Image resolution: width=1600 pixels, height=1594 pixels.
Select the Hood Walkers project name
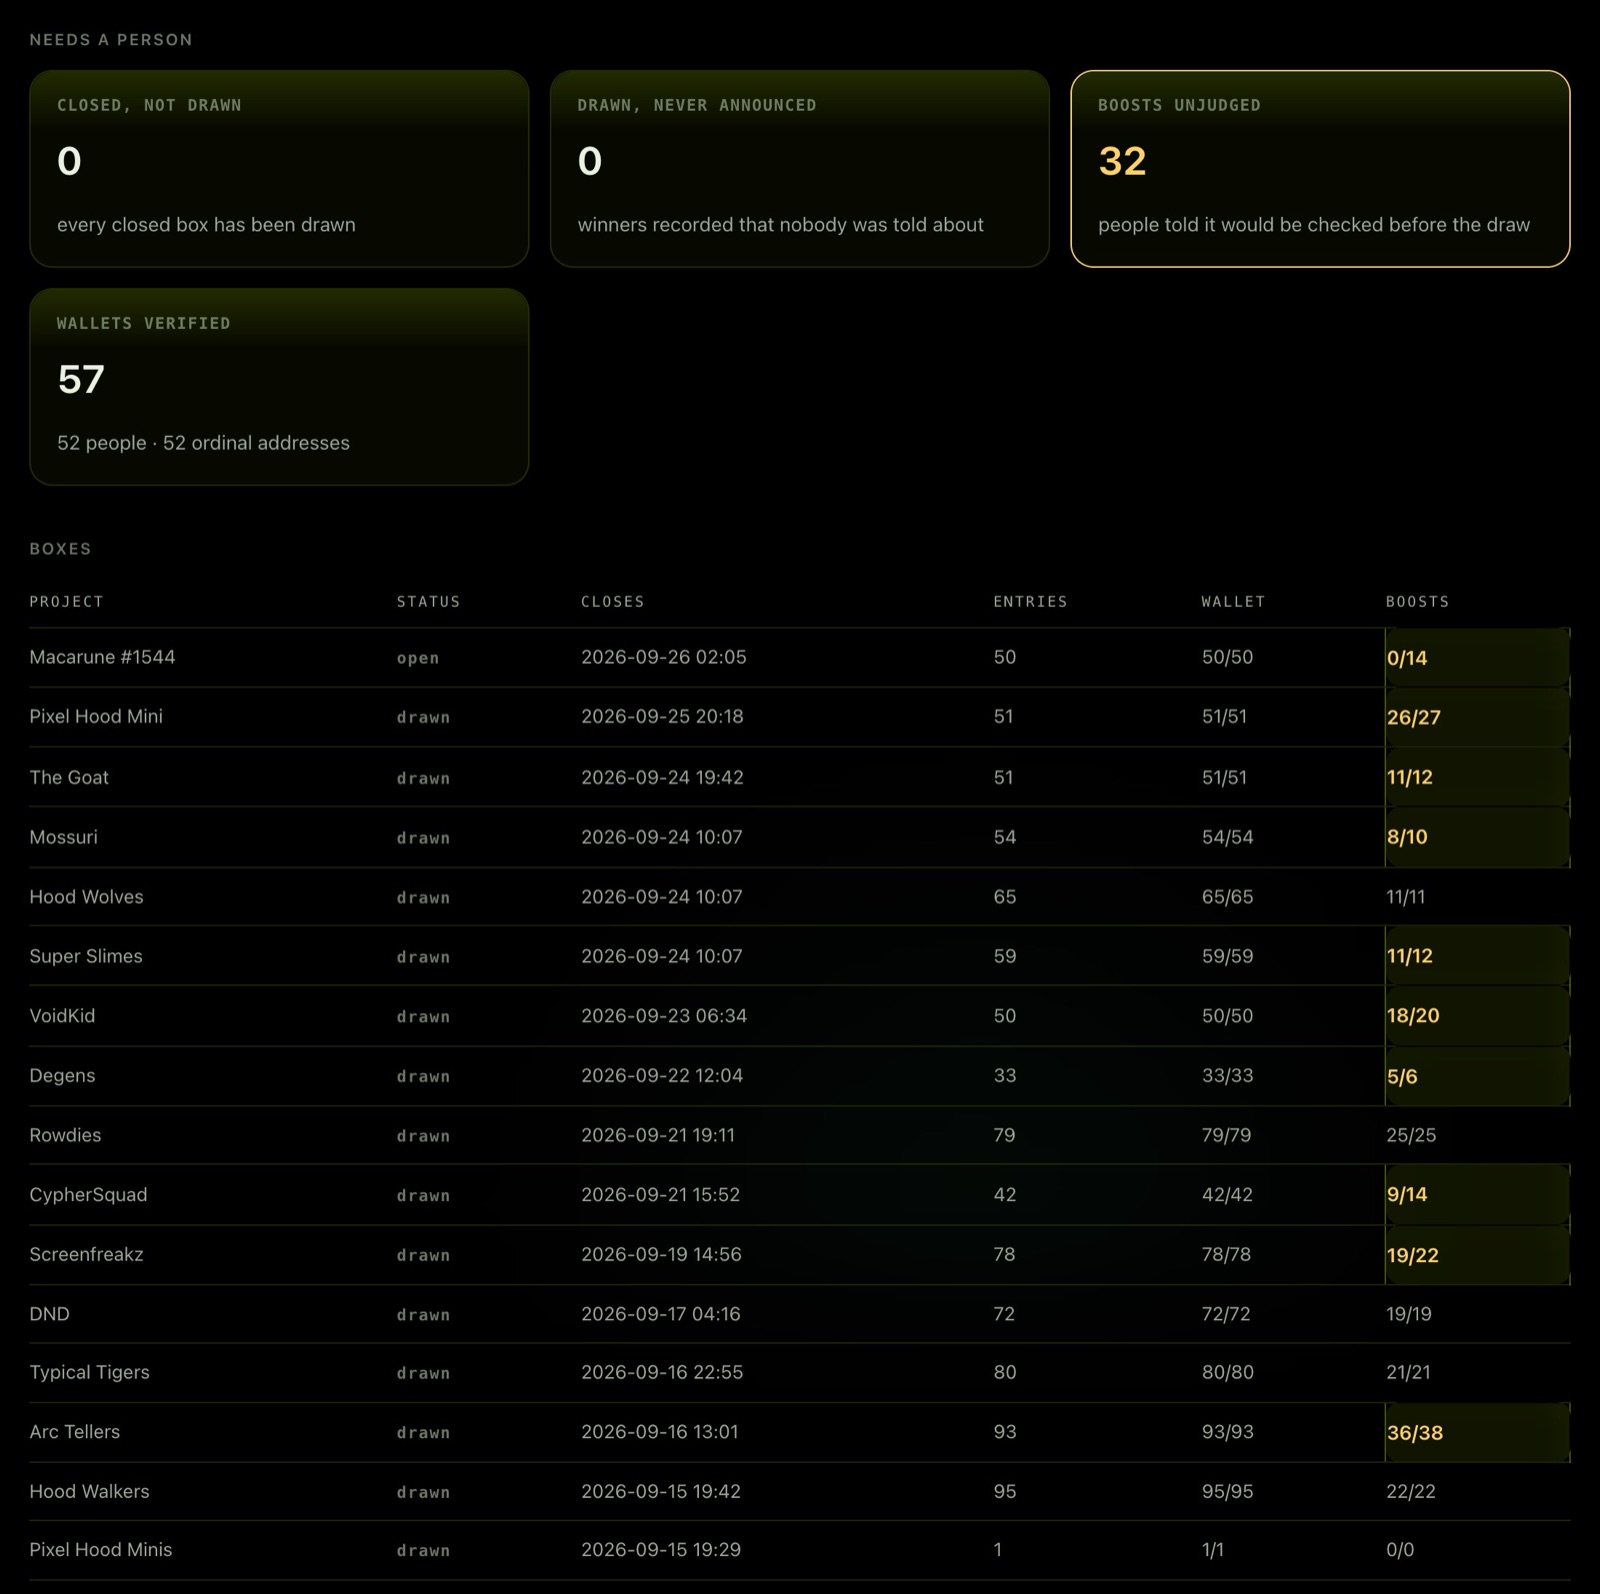coord(89,1491)
